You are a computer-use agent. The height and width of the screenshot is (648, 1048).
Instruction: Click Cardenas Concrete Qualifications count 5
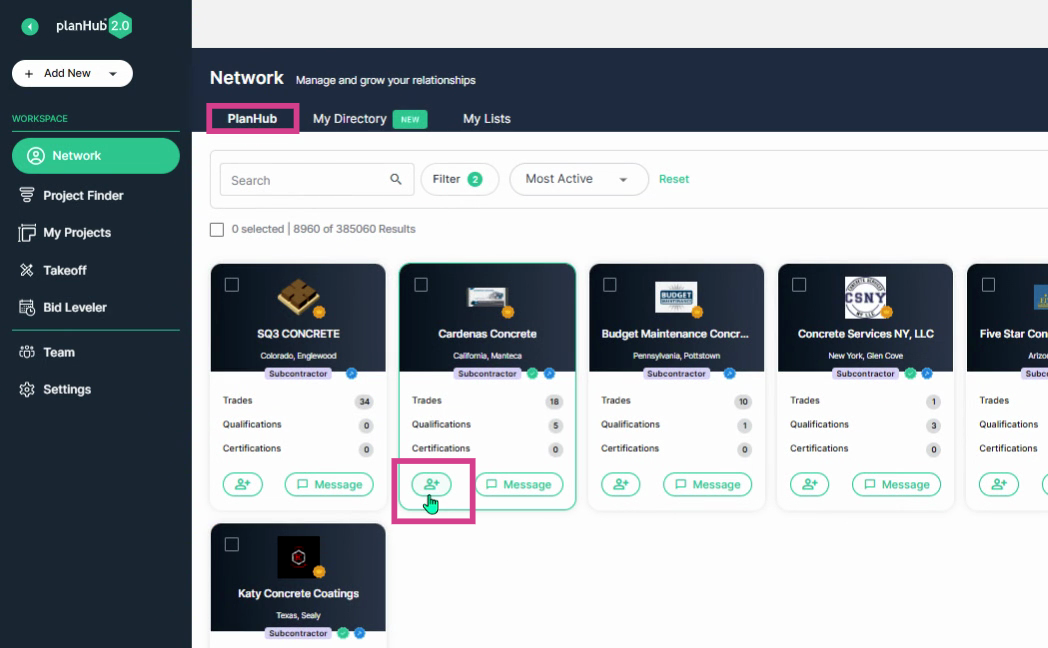[555, 426]
